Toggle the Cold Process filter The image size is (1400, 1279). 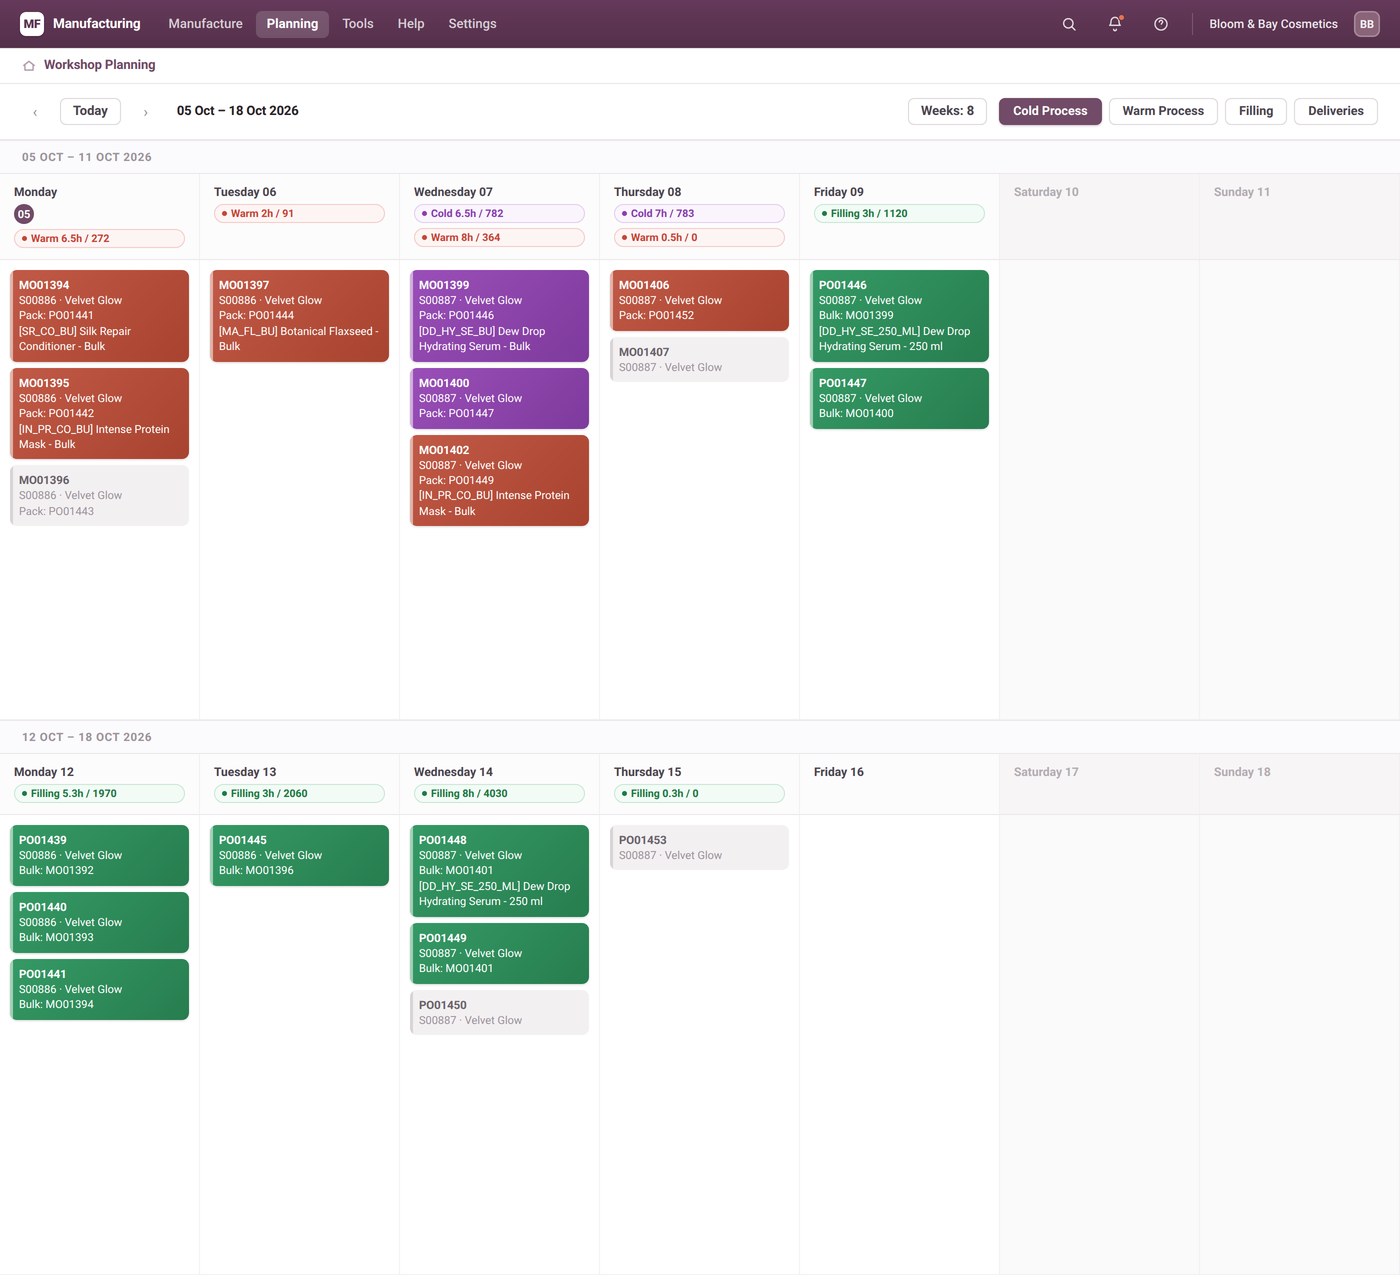(x=1050, y=111)
